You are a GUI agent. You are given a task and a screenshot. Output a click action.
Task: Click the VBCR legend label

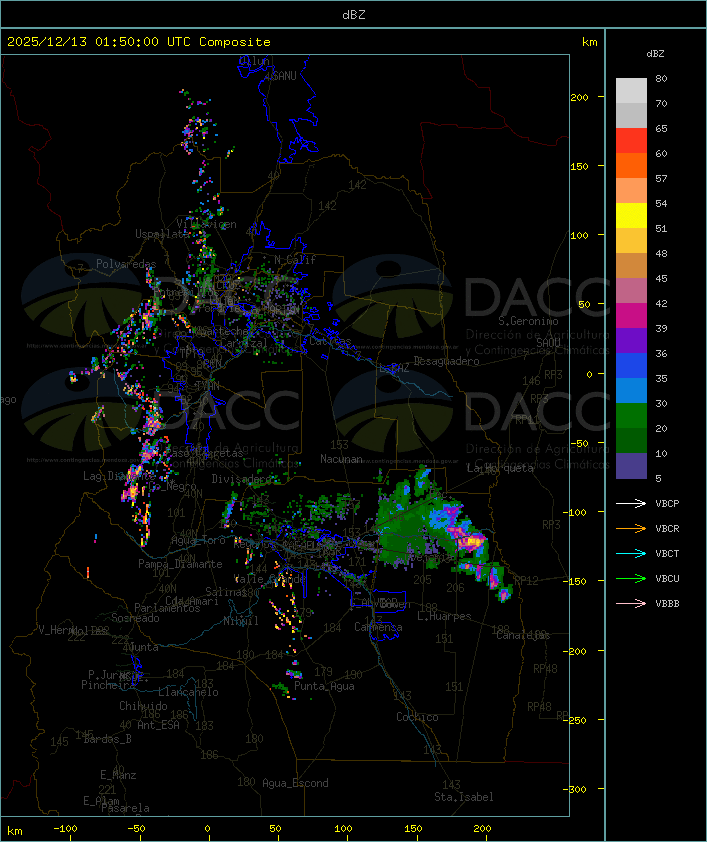click(x=667, y=528)
